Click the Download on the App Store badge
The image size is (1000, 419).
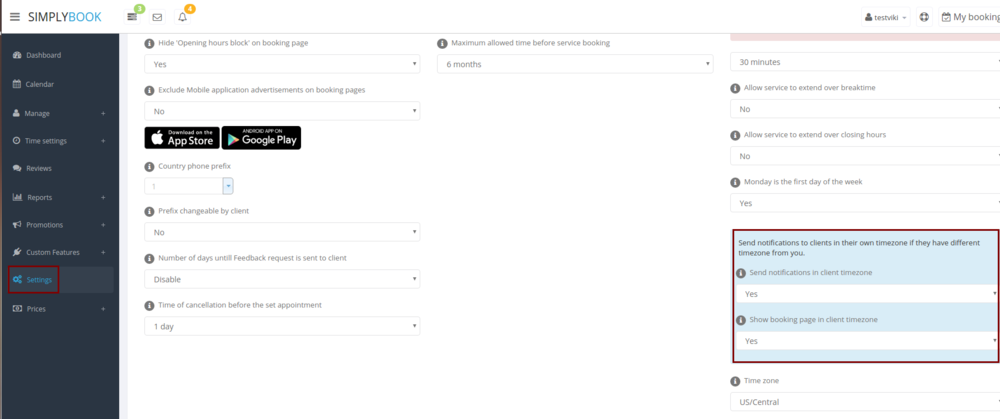coord(181,137)
